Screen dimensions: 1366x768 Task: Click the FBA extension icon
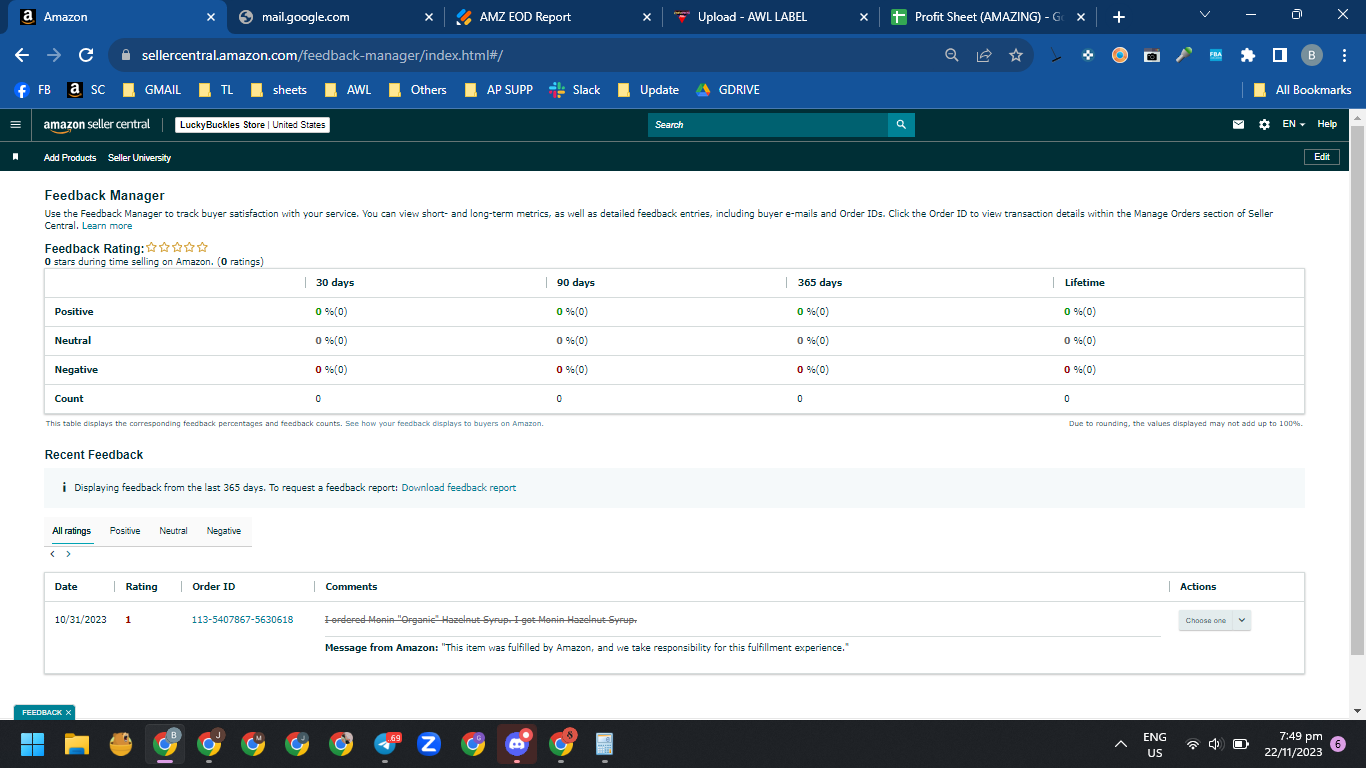1216,56
